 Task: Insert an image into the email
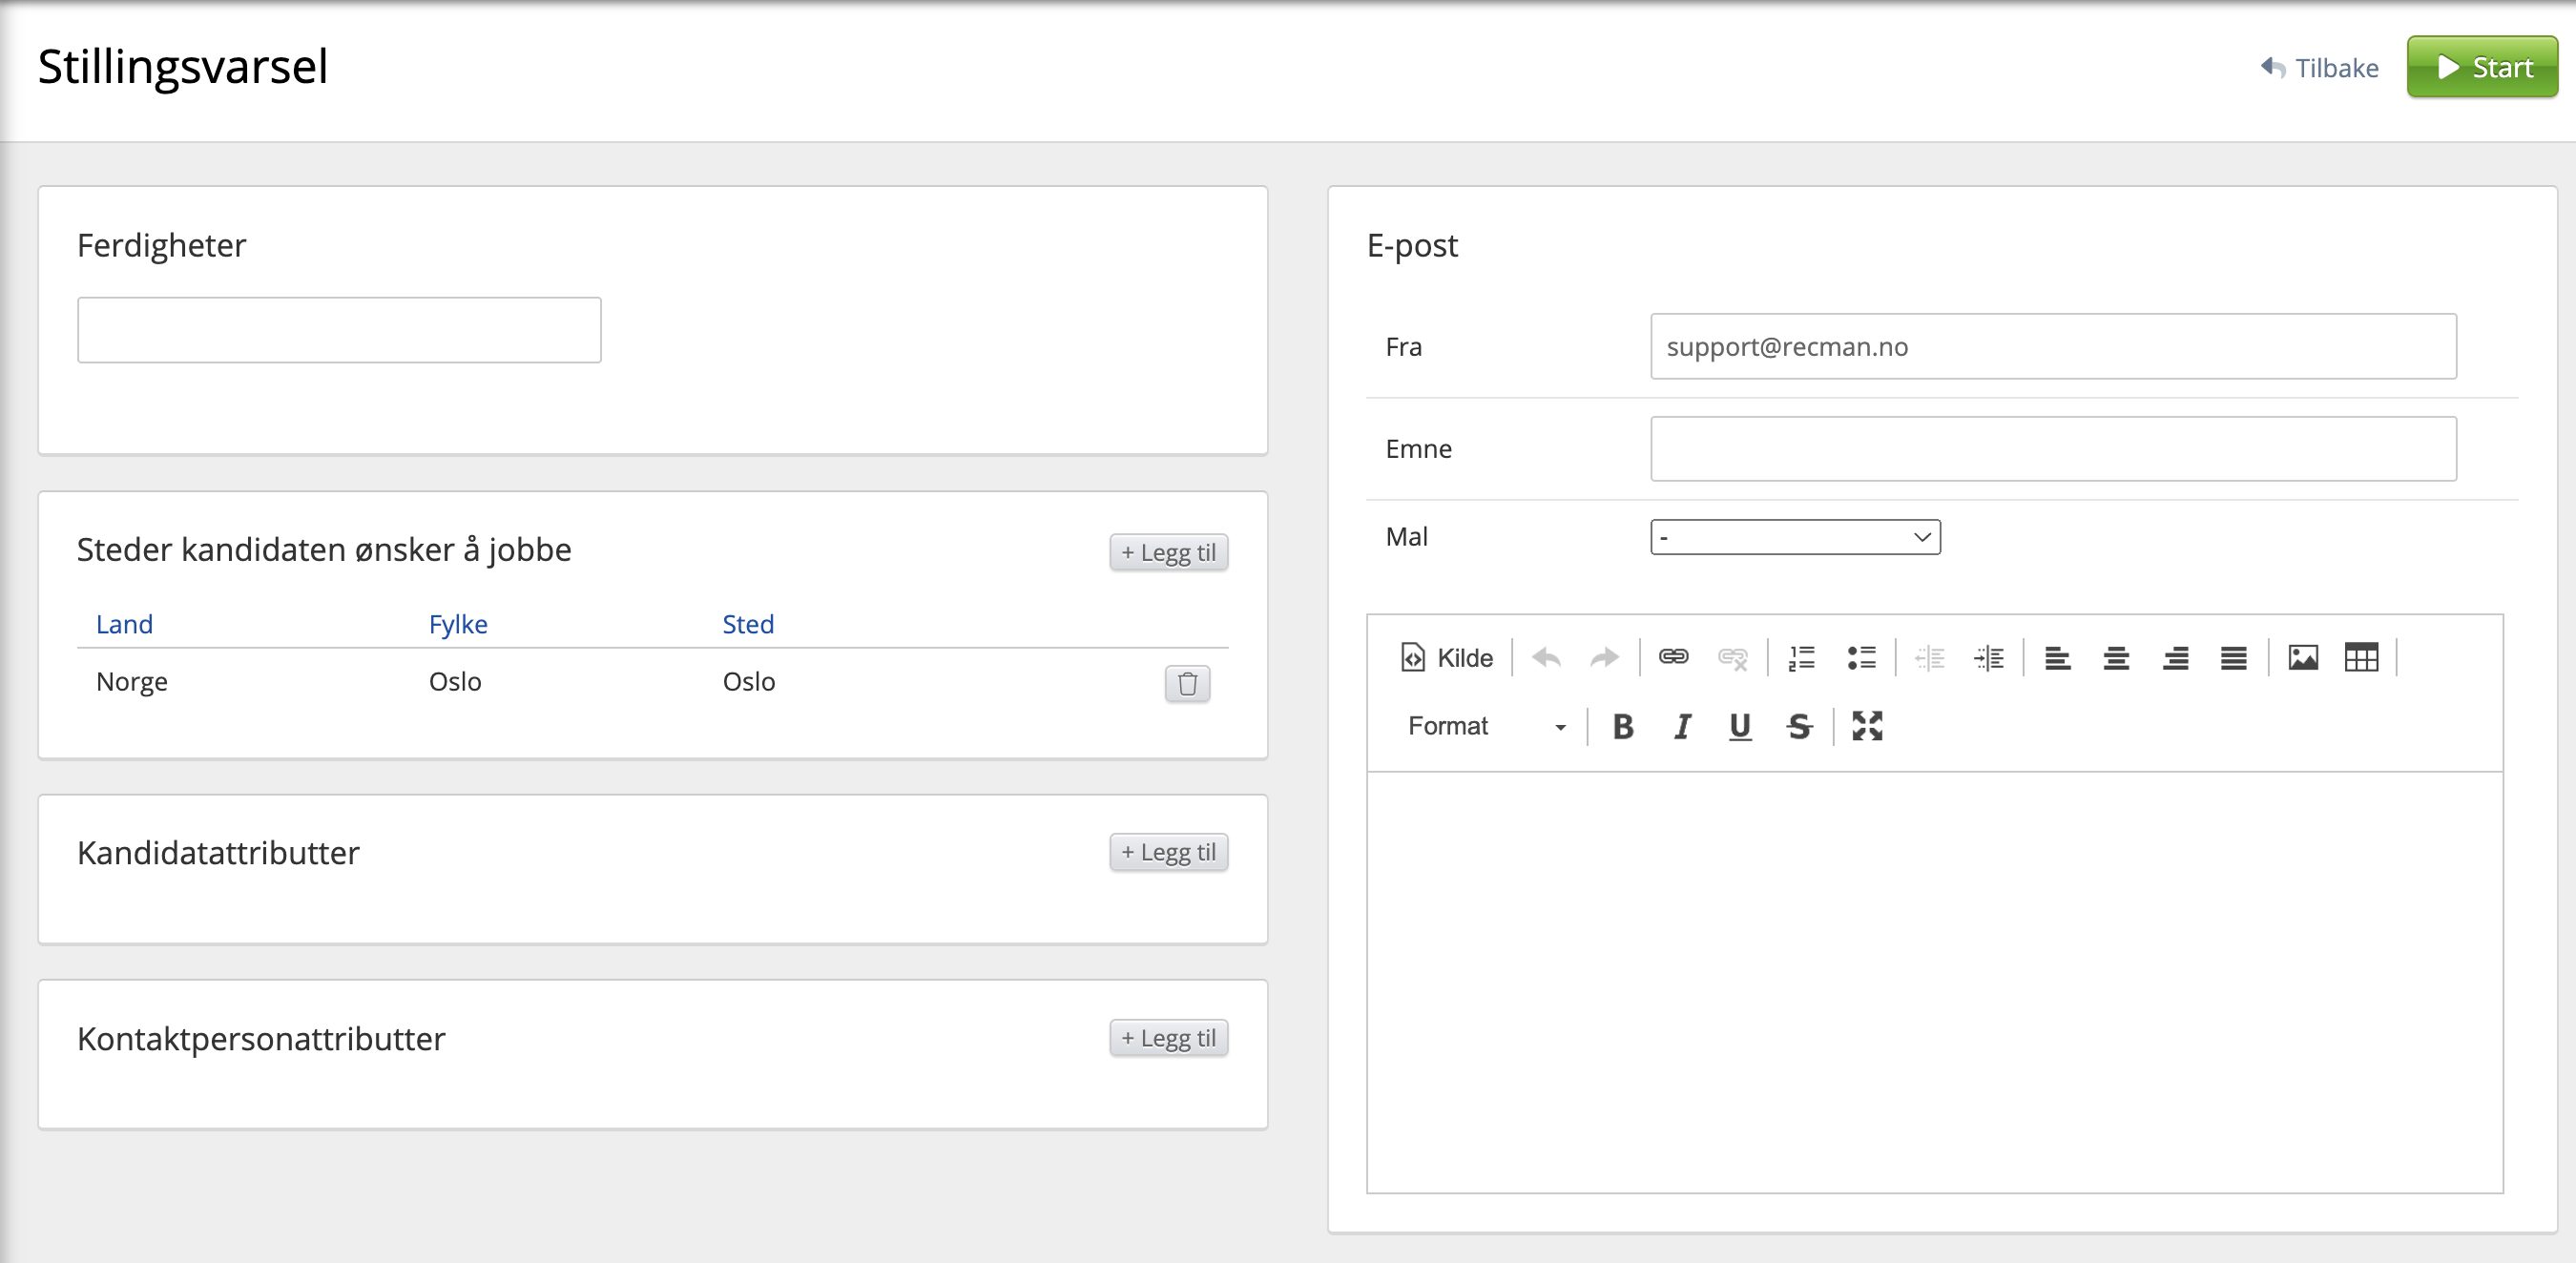click(x=2303, y=657)
